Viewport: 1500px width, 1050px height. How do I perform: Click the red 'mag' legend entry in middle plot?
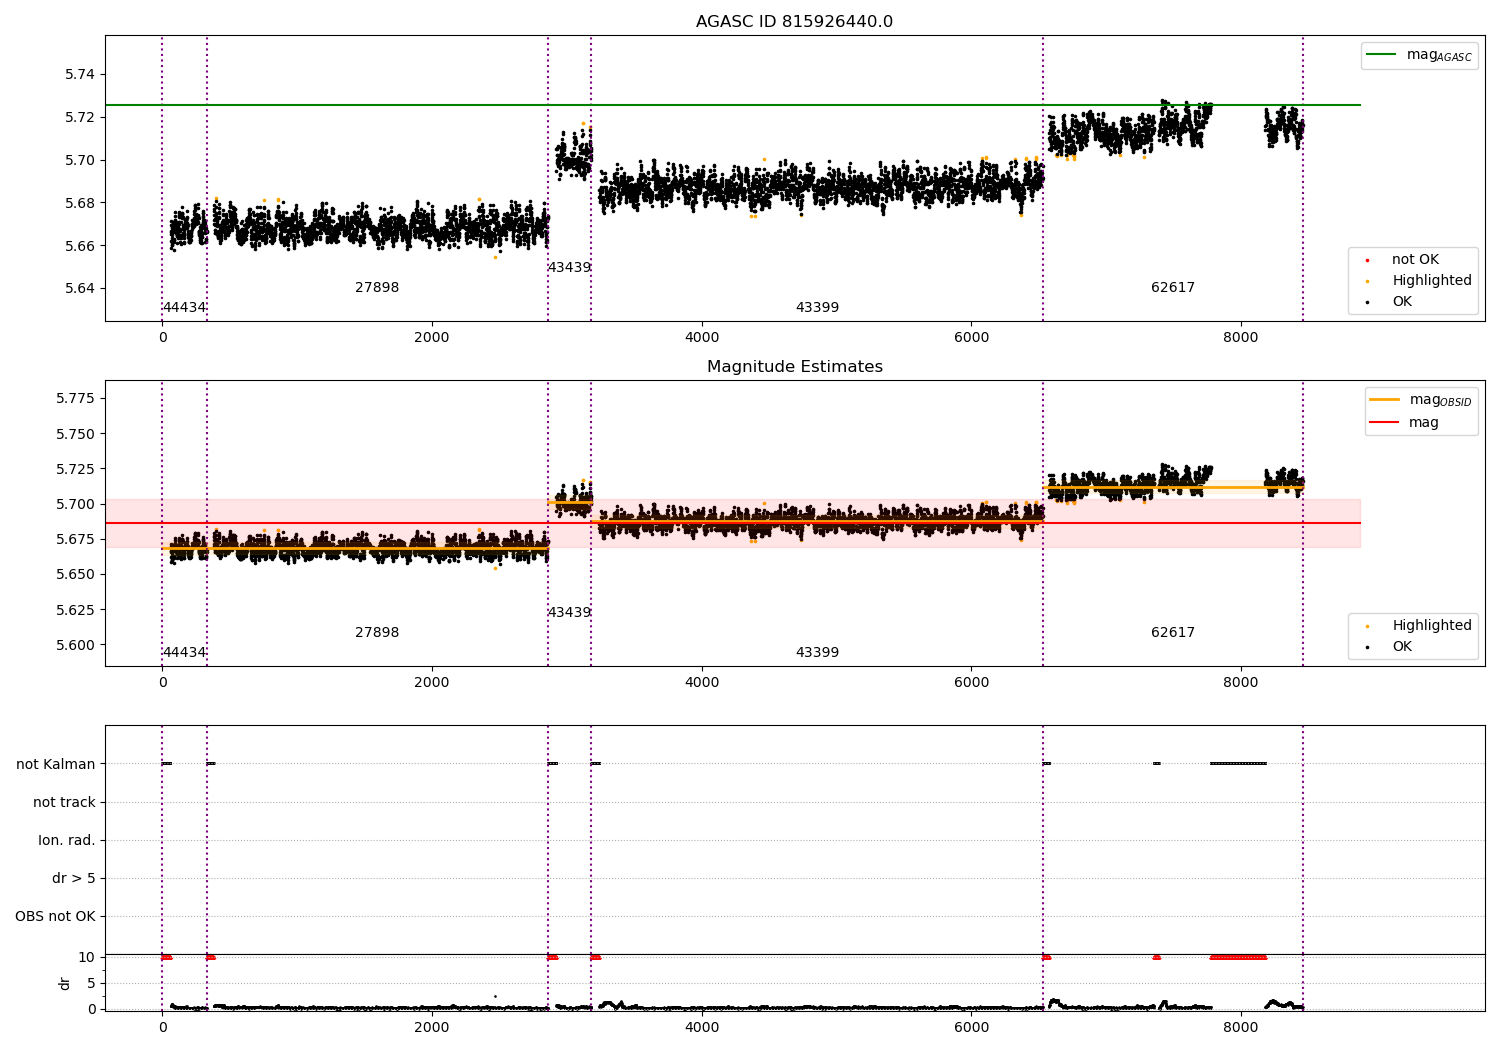pos(1404,422)
